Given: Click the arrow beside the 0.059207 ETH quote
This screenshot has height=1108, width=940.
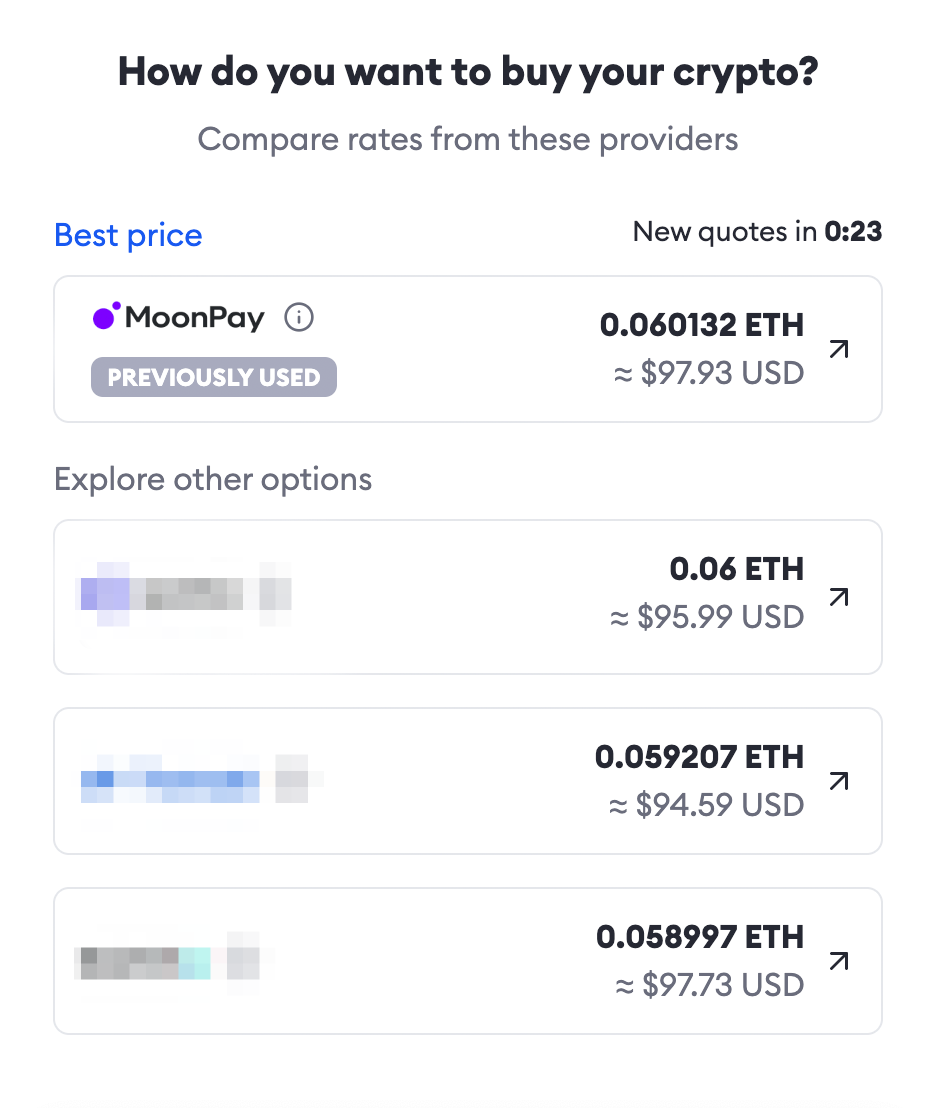Looking at the screenshot, I should [x=840, y=781].
